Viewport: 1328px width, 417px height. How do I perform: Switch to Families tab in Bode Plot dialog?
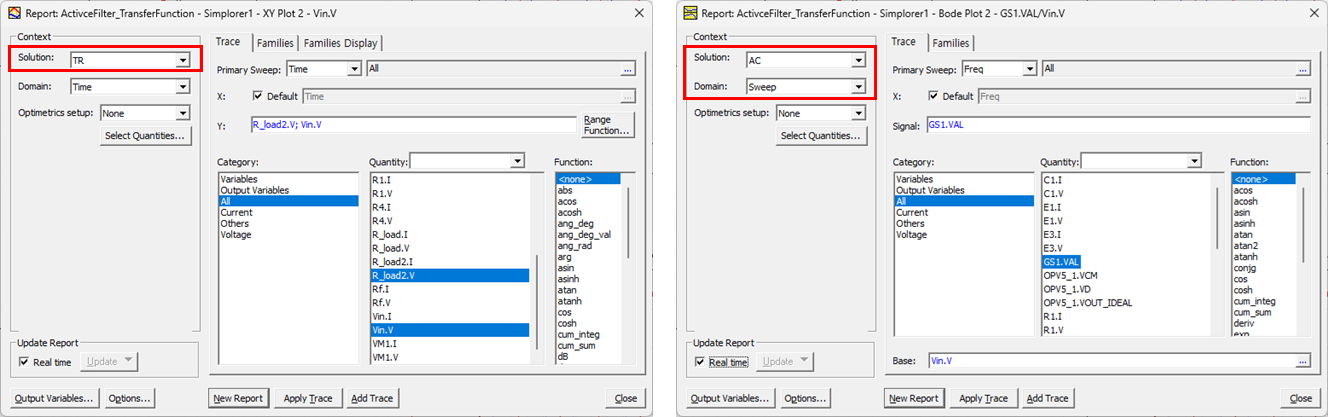[x=950, y=43]
